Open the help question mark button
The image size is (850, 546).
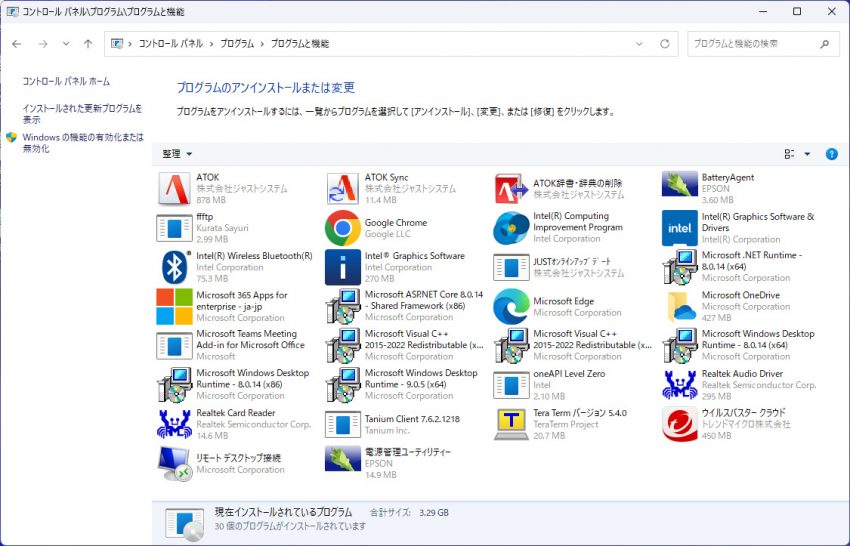(x=831, y=154)
